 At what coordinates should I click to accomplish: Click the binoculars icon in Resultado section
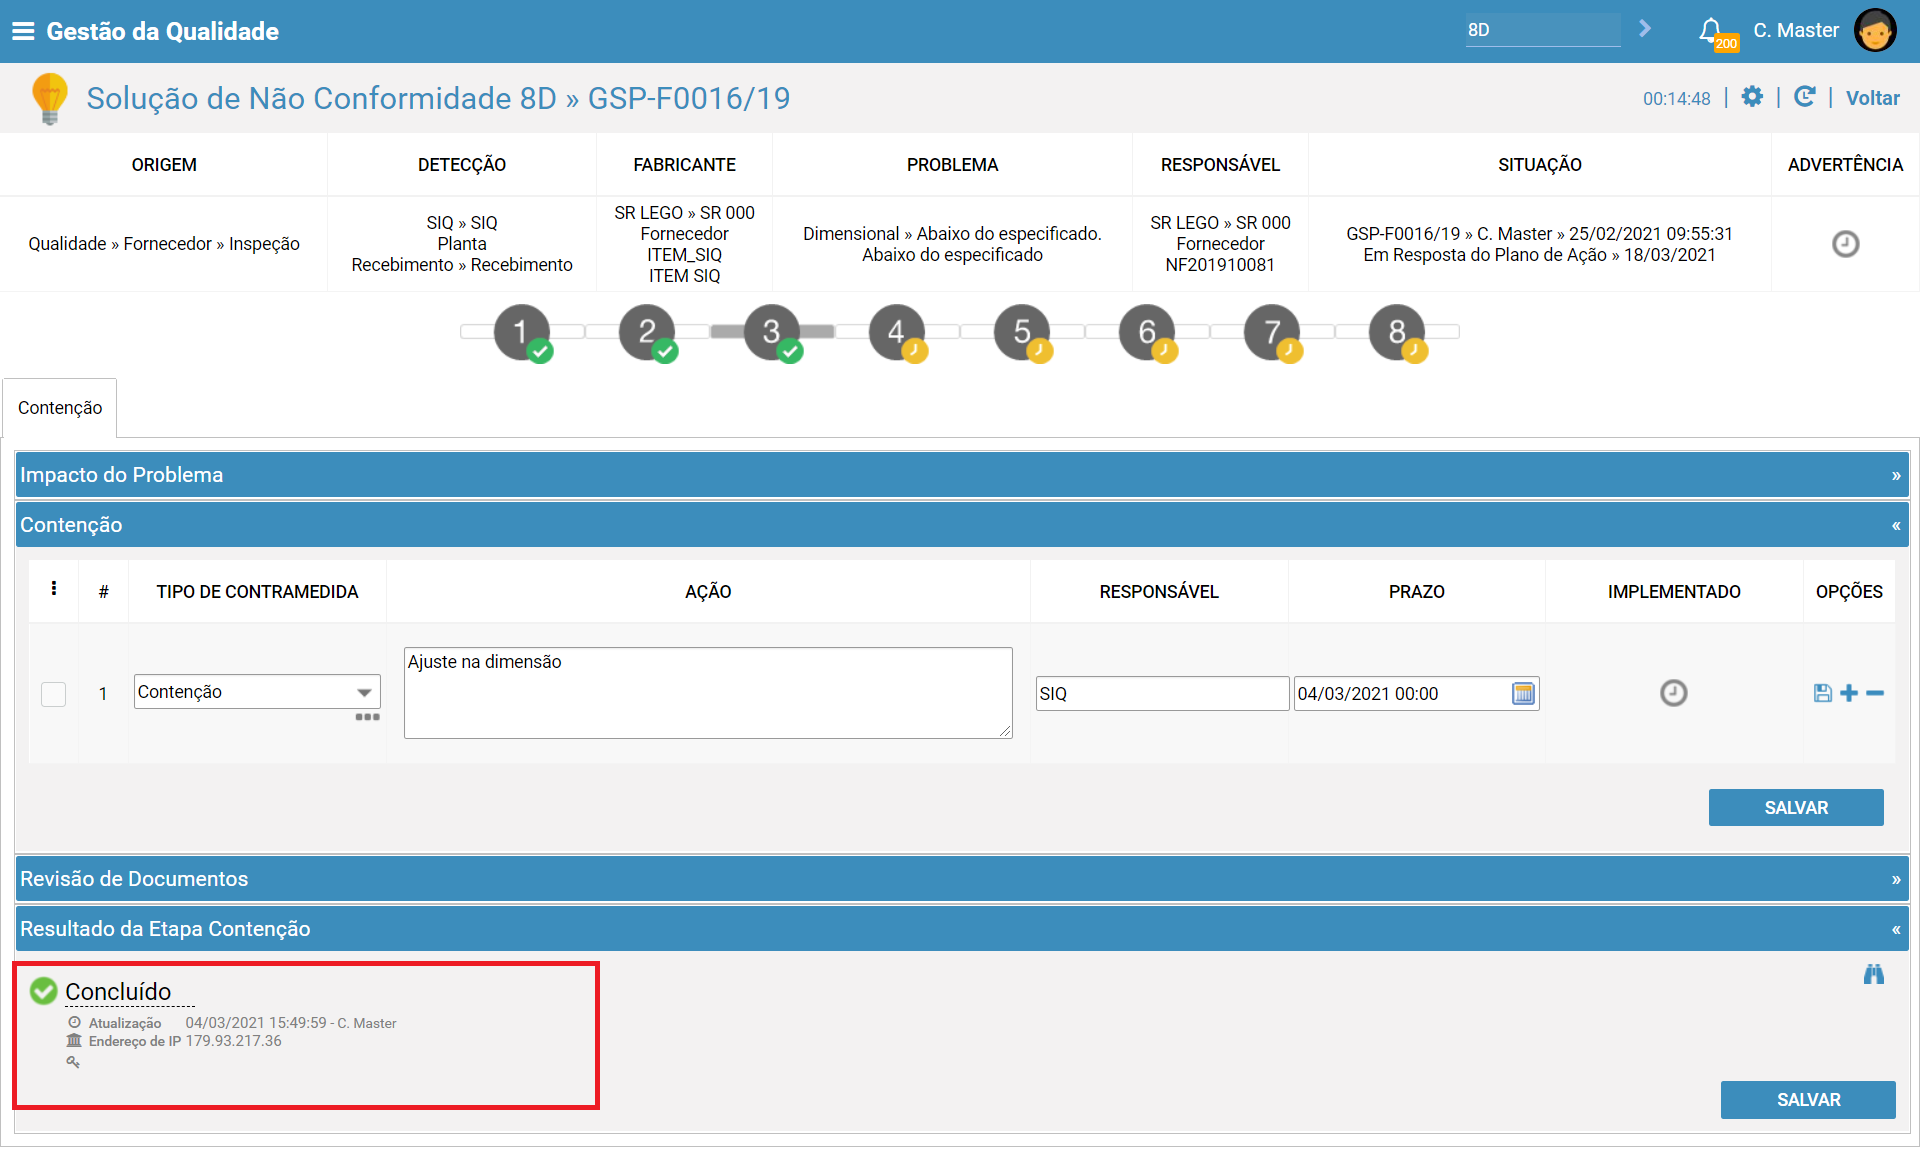click(x=1874, y=974)
